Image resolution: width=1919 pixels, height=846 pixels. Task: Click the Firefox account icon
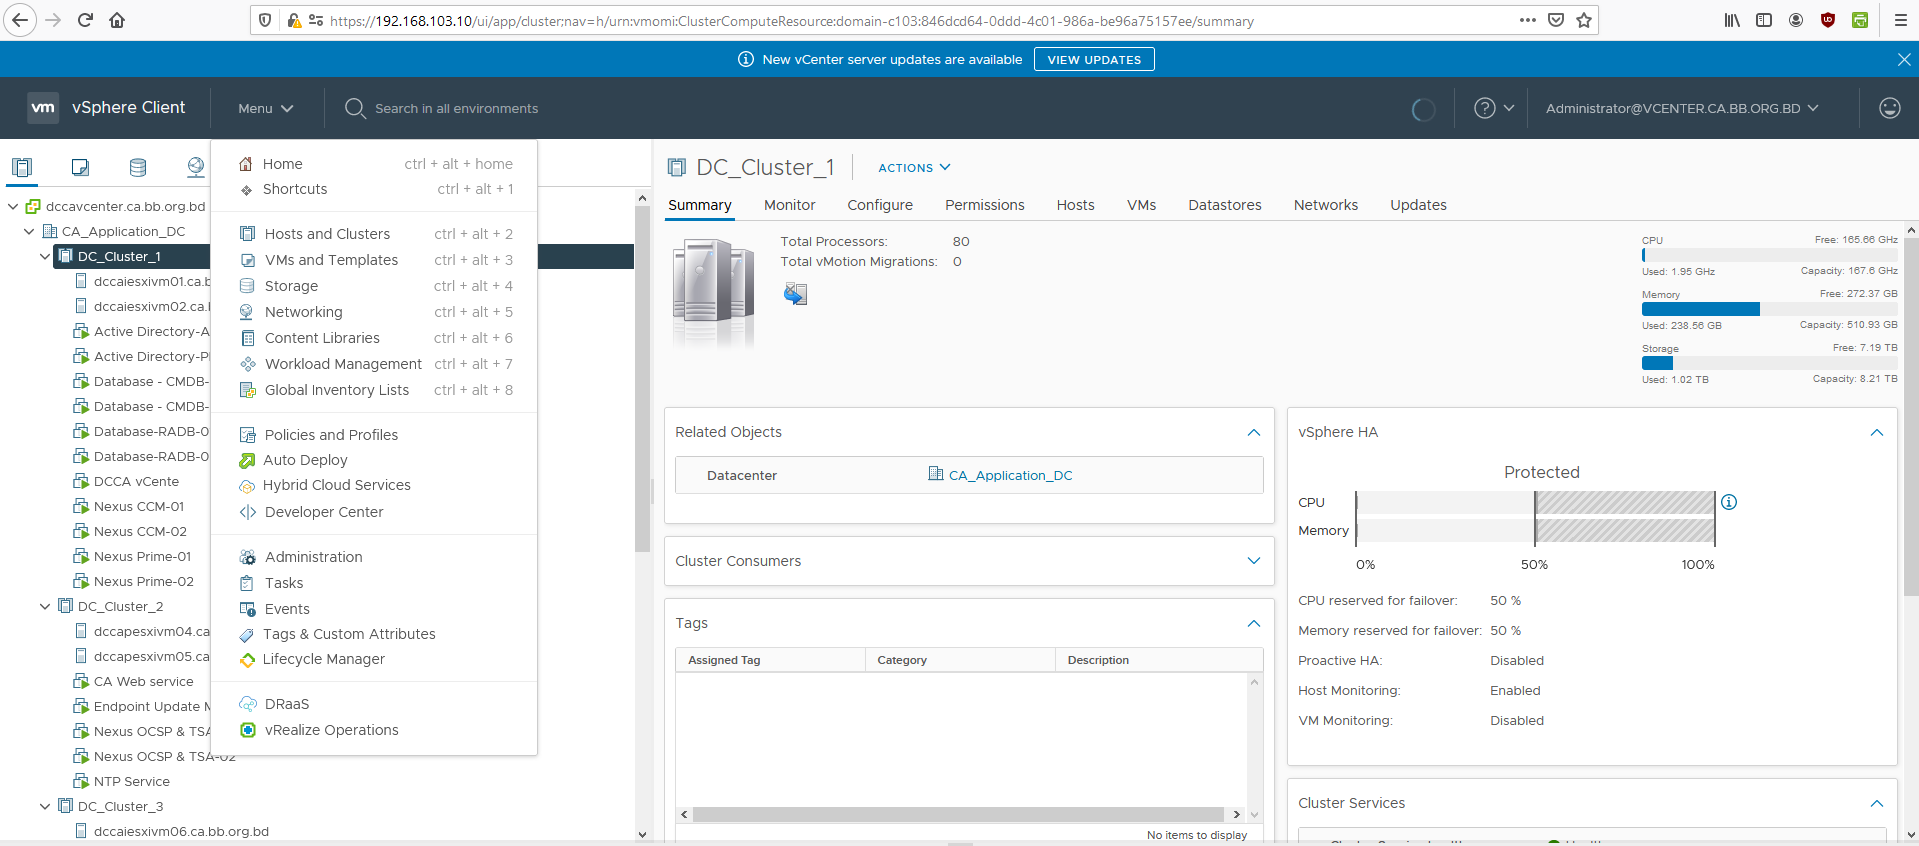pyautogui.click(x=1796, y=20)
